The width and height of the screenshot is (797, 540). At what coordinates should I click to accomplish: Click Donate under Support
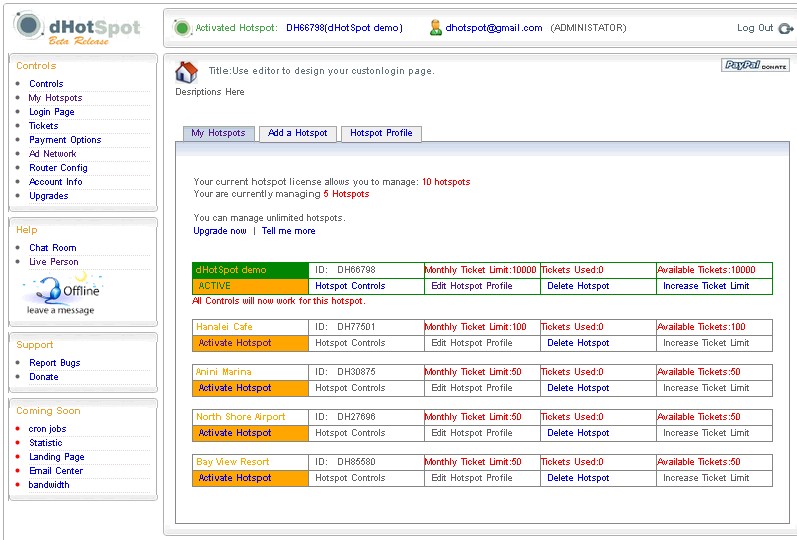point(44,377)
